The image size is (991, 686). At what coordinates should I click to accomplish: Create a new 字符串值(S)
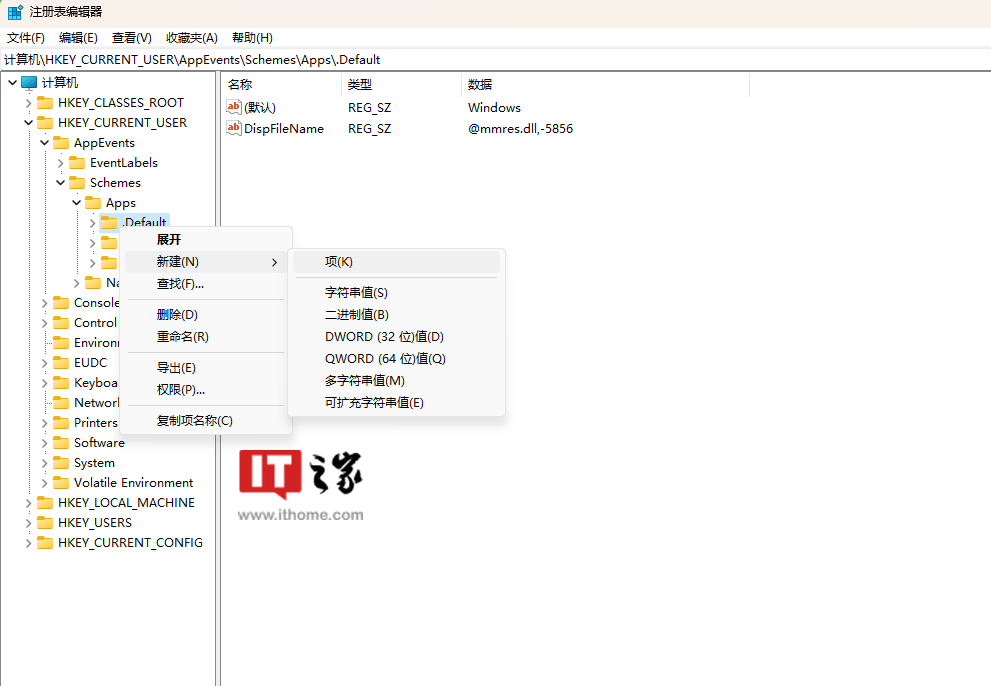tap(396, 293)
